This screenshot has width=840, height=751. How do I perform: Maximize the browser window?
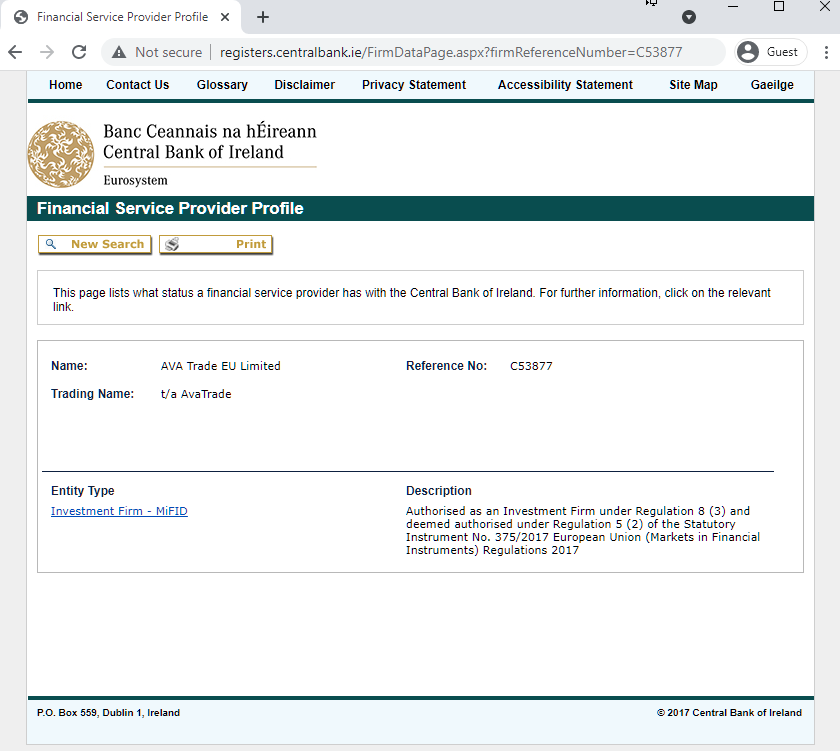779,6
